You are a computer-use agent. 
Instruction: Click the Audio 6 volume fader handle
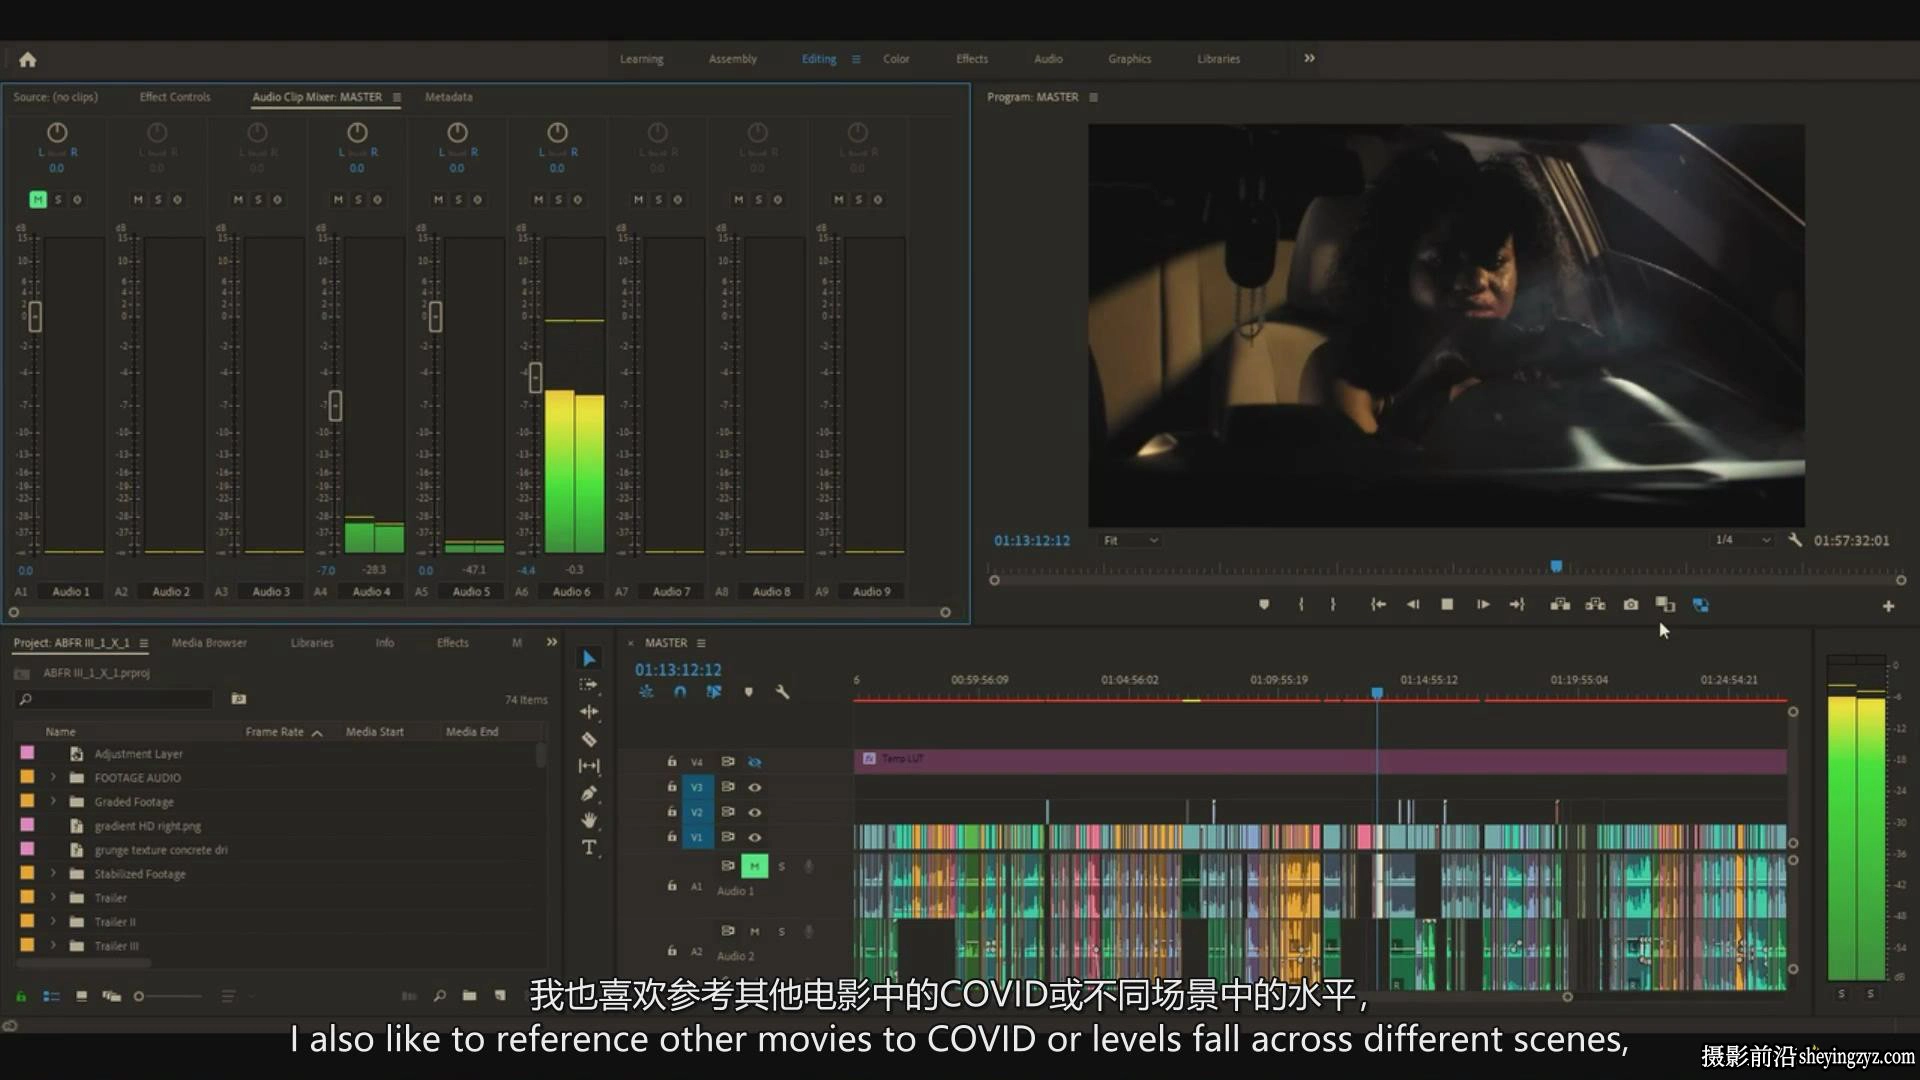535,377
